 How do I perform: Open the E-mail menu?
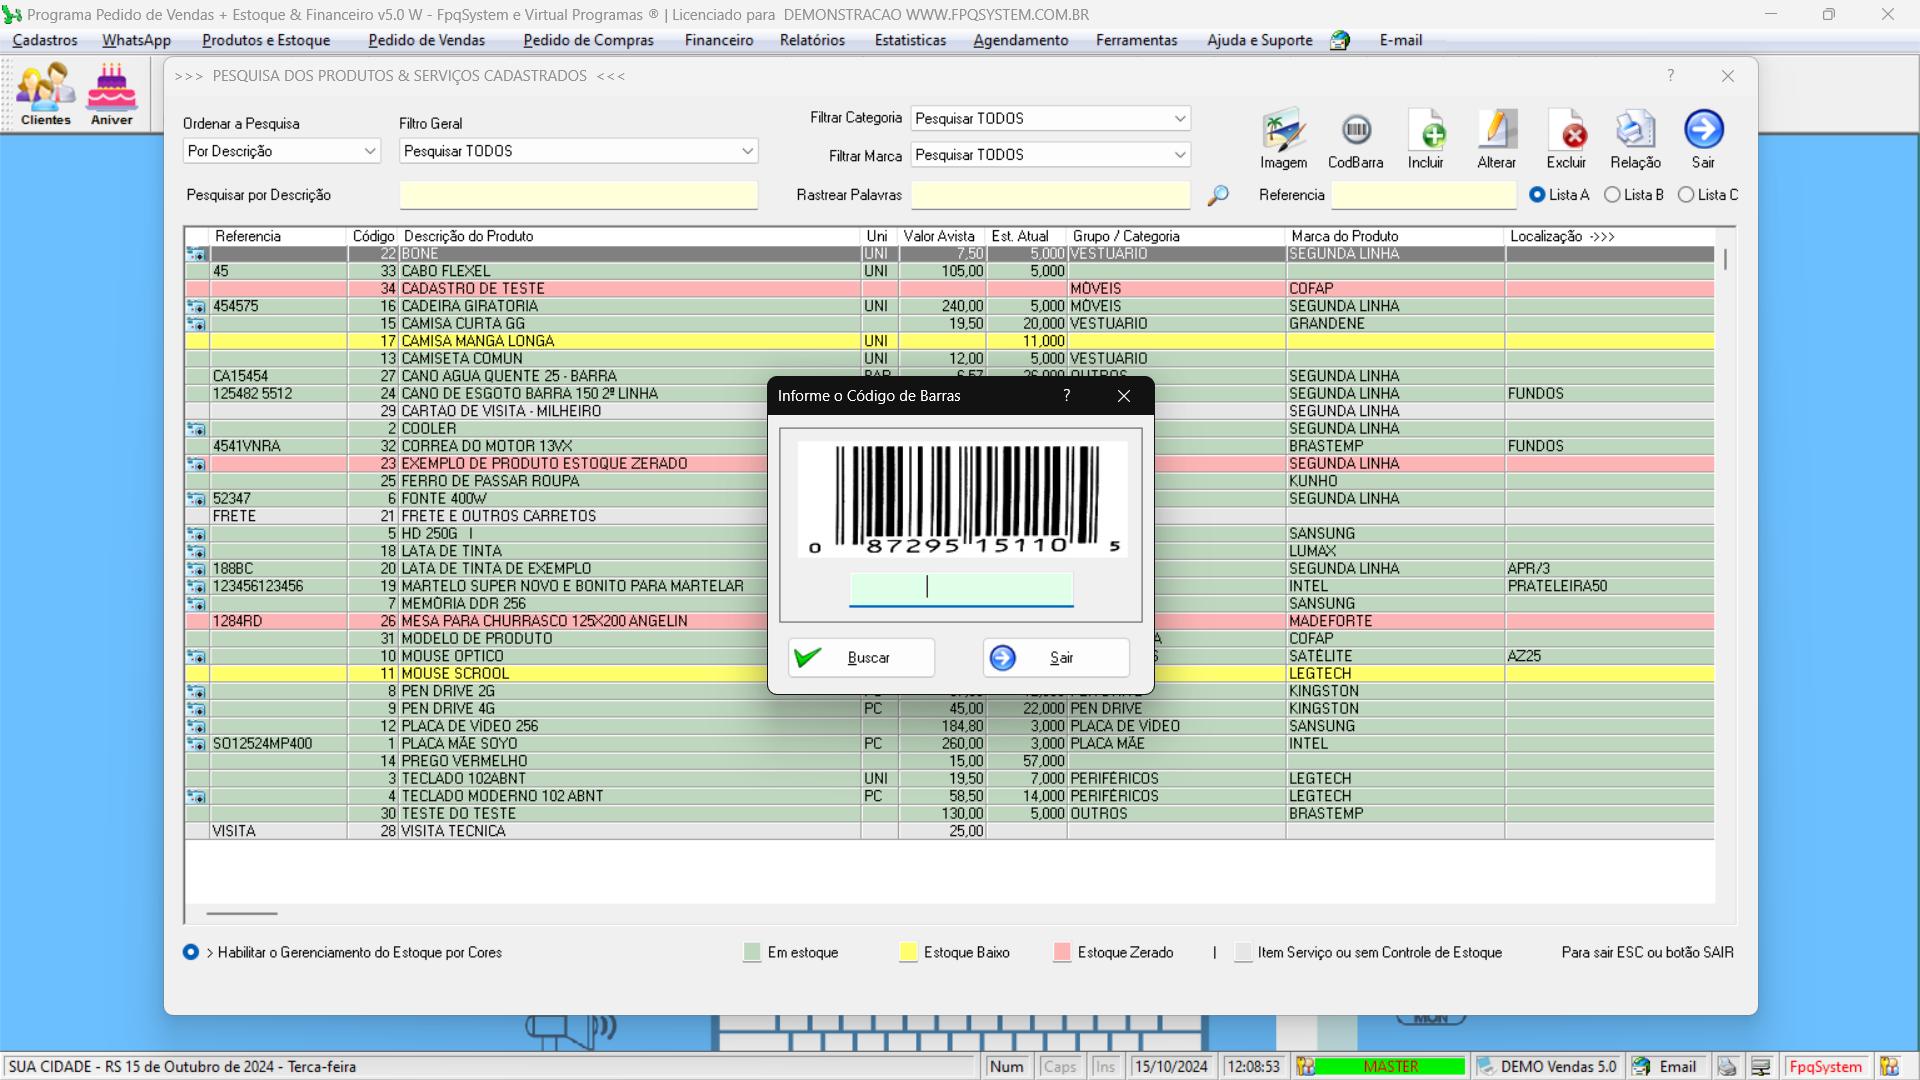1401,40
